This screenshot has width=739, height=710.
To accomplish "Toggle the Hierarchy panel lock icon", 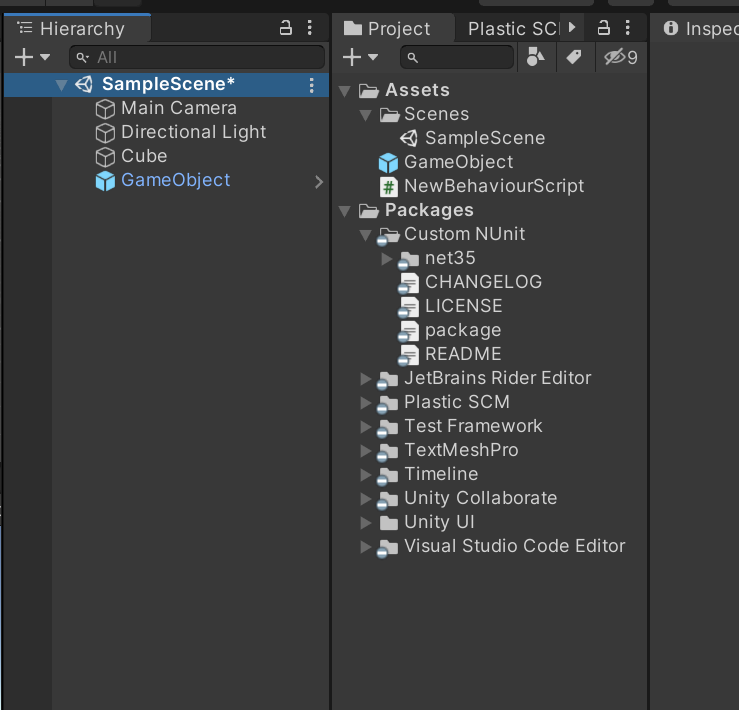I will pyautogui.click(x=286, y=28).
